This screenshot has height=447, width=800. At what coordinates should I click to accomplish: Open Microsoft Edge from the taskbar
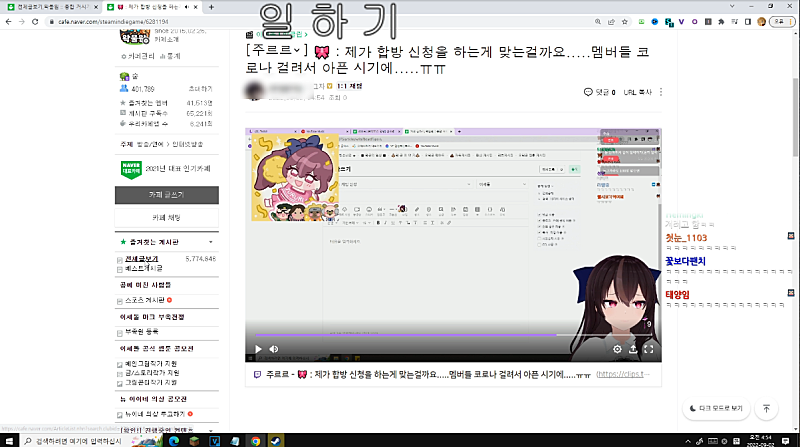[174, 441]
